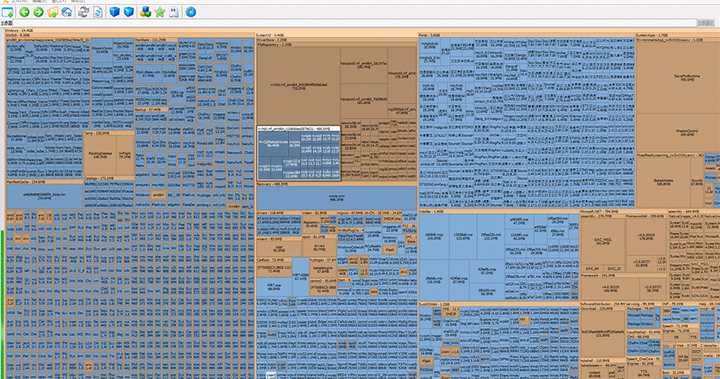The image size is (720, 379).
Task: Start a new master scan with the gray refresh arrows
Action: (x=84, y=12)
